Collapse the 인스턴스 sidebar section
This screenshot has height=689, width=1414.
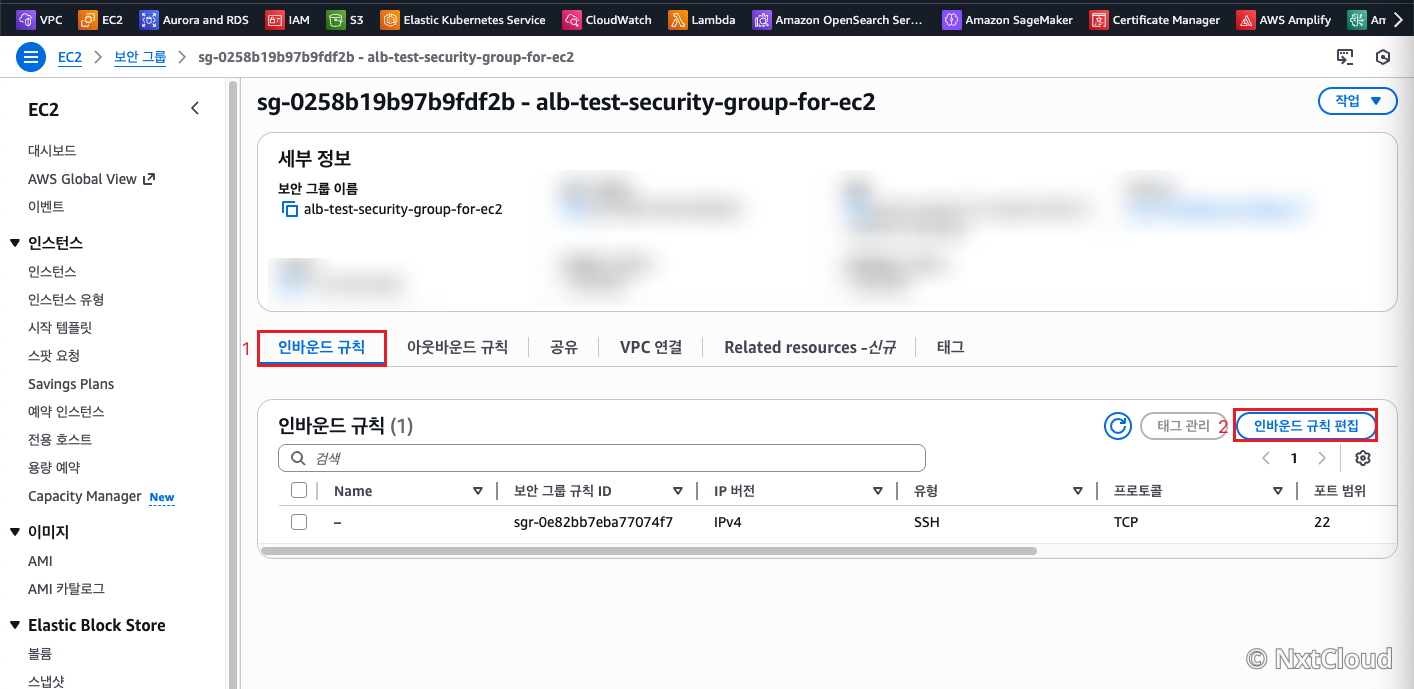pos(15,243)
